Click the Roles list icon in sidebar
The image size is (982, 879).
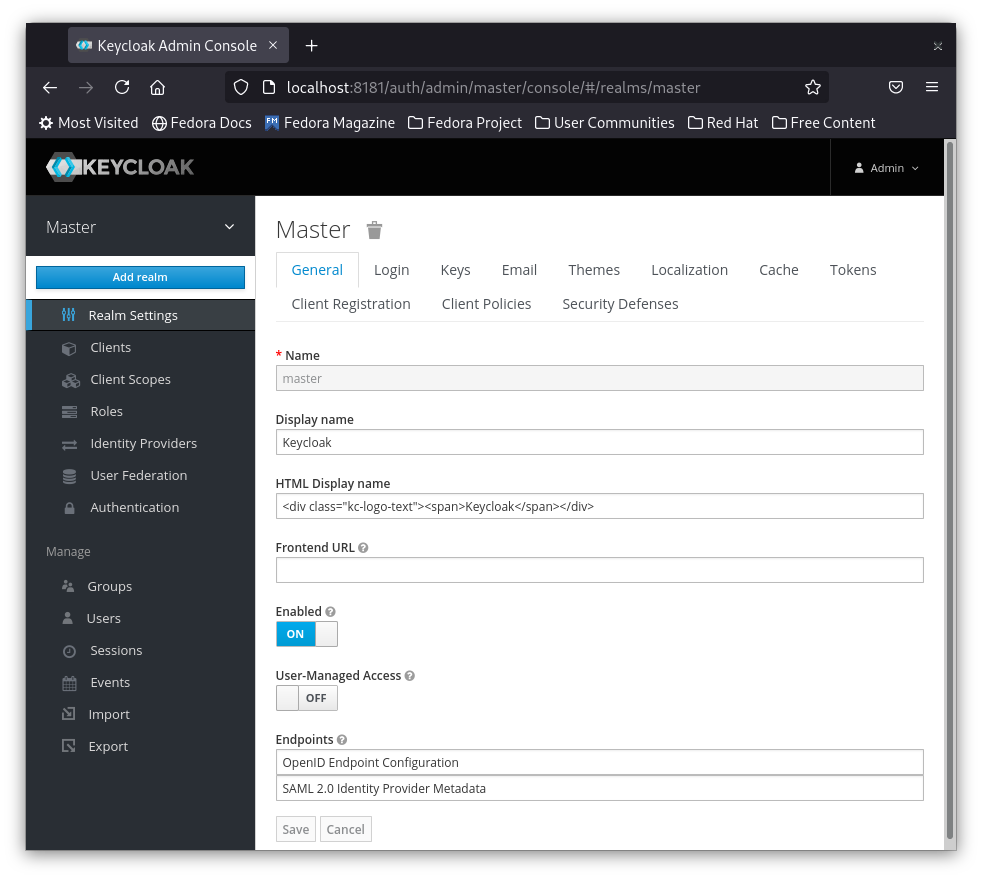click(69, 412)
